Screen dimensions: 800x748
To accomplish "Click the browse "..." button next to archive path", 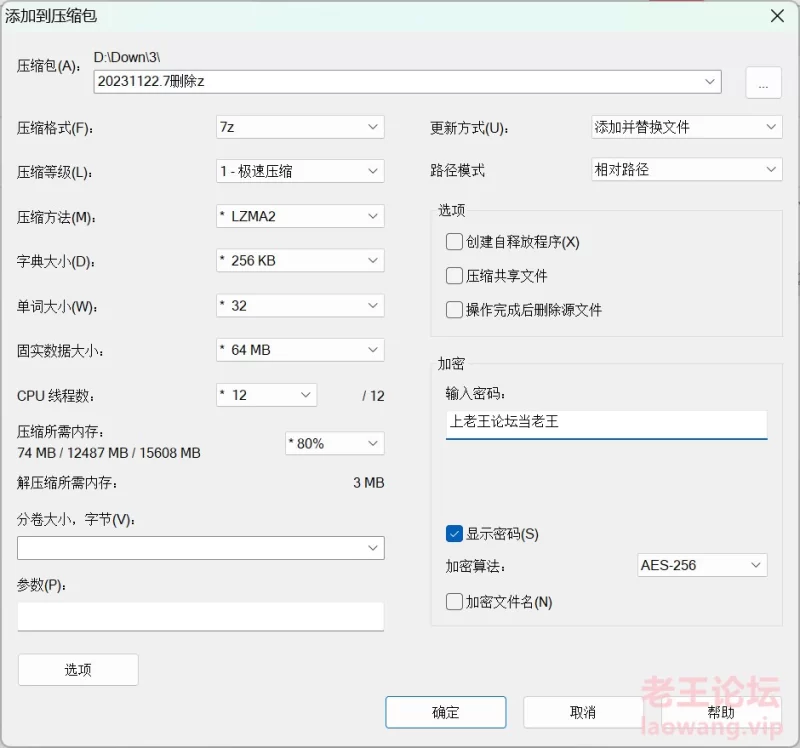I will click(x=763, y=83).
